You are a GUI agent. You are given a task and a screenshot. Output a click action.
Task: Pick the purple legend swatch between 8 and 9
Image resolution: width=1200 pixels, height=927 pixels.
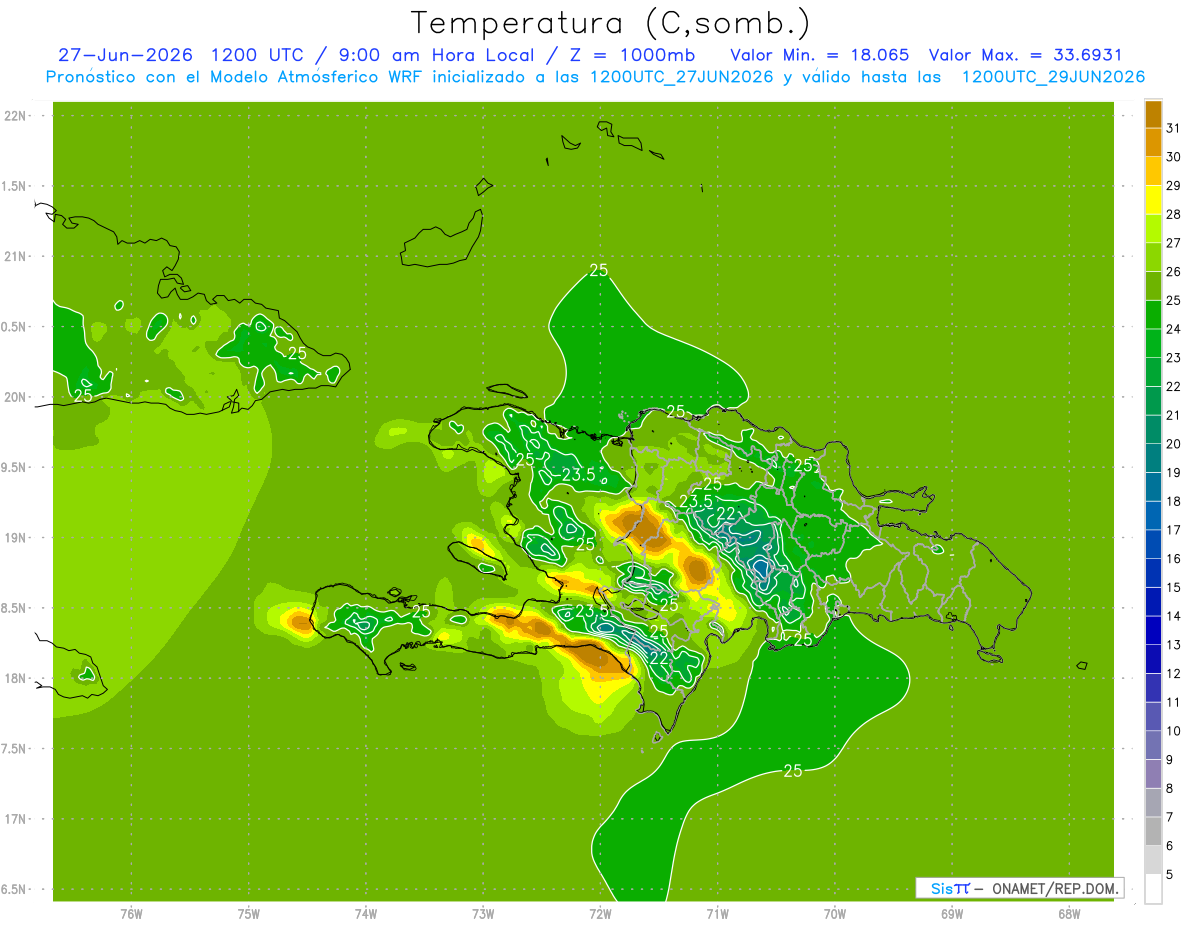(x=1153, y=774)
